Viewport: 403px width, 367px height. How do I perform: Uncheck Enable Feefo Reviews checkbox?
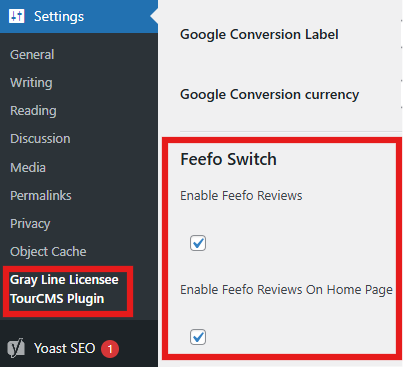(198, 243)
